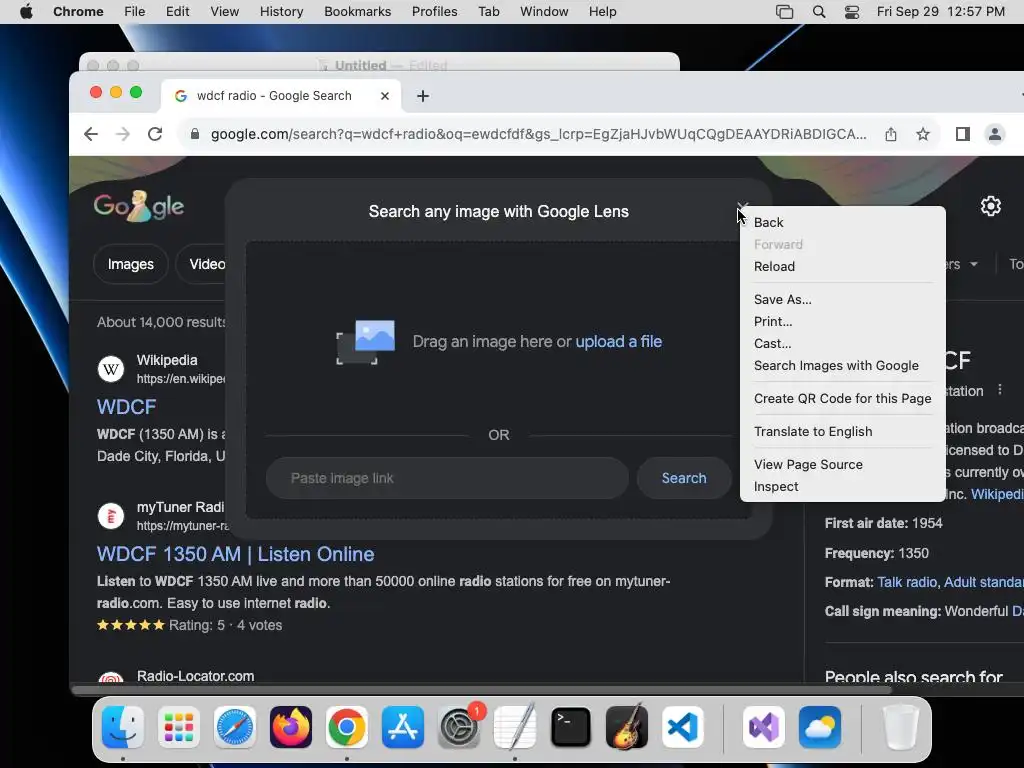Open System Settings from the dock
The height and width of the screenshot is (768, 1024).
(x=458, y=727)
